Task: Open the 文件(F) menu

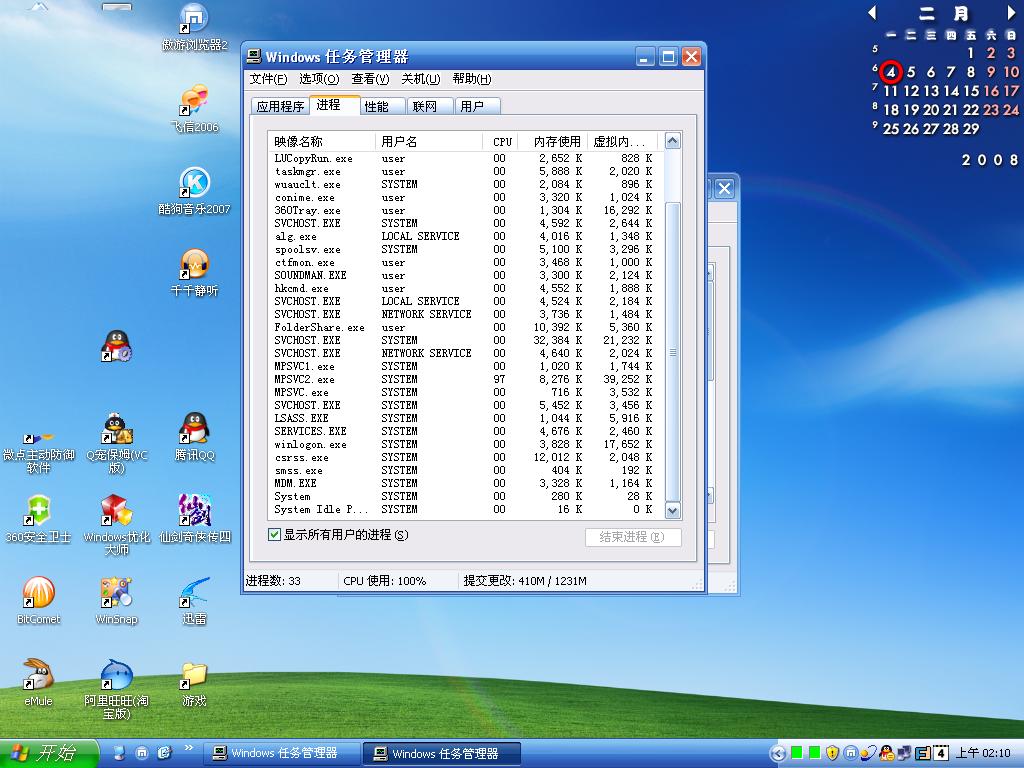Action: [x=268, y=79]
